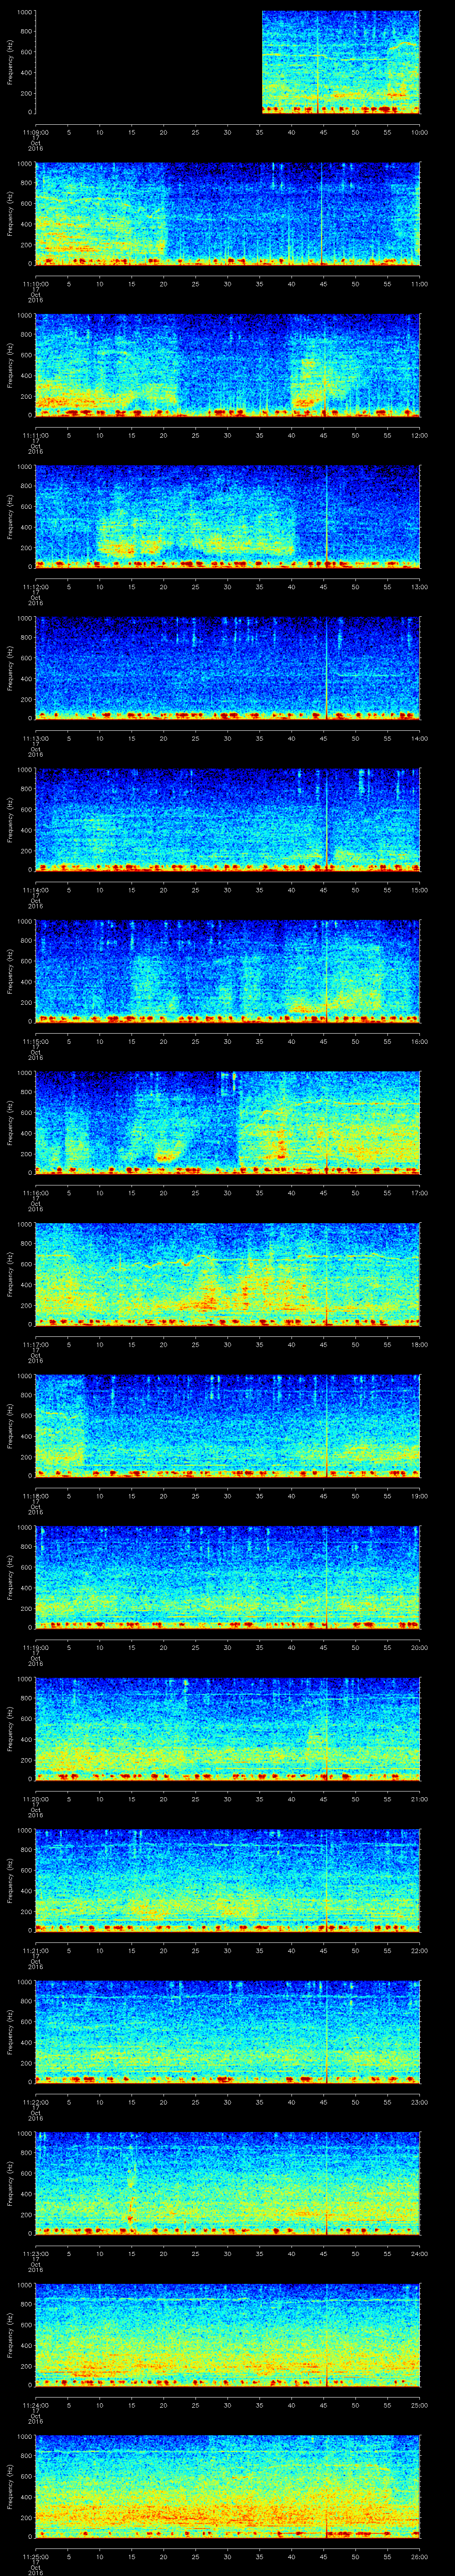Viewport: 455px width, 2576px height.
Task: Click the vertical 45-second line in the 11:14:00 panel
Action: [x=327, y=820]
